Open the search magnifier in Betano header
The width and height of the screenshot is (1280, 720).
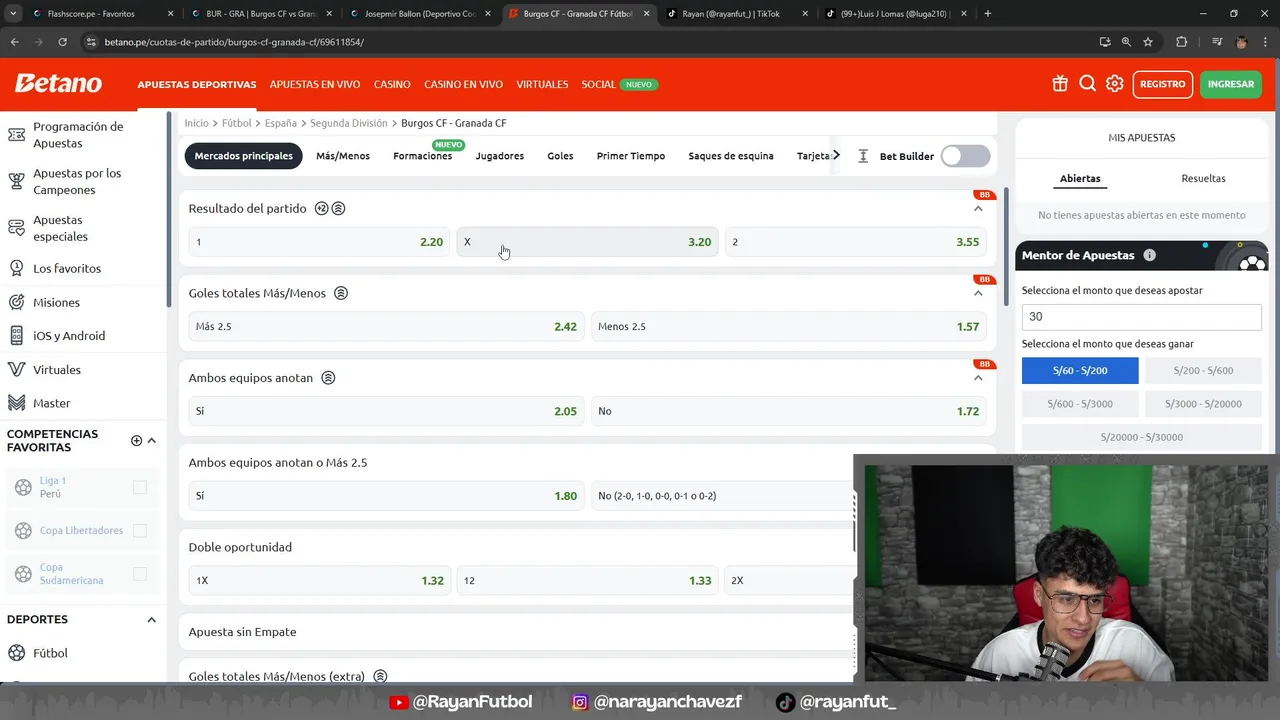(1088, 84)
